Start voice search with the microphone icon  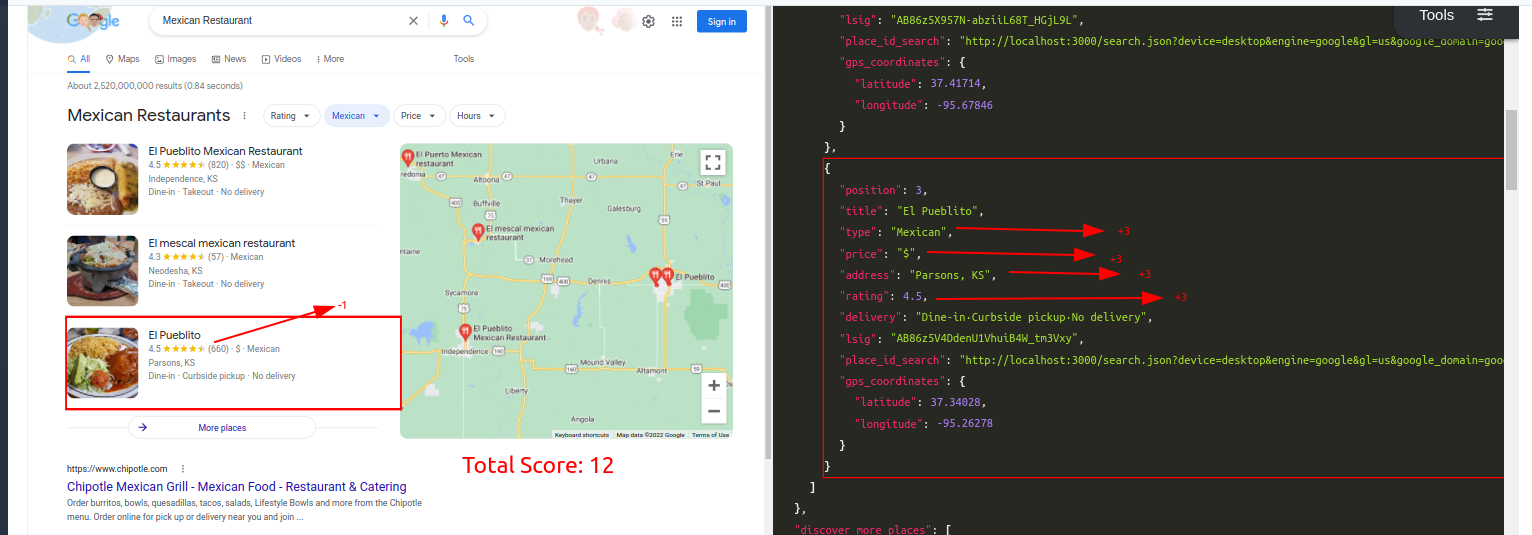(x=444, y=20)
